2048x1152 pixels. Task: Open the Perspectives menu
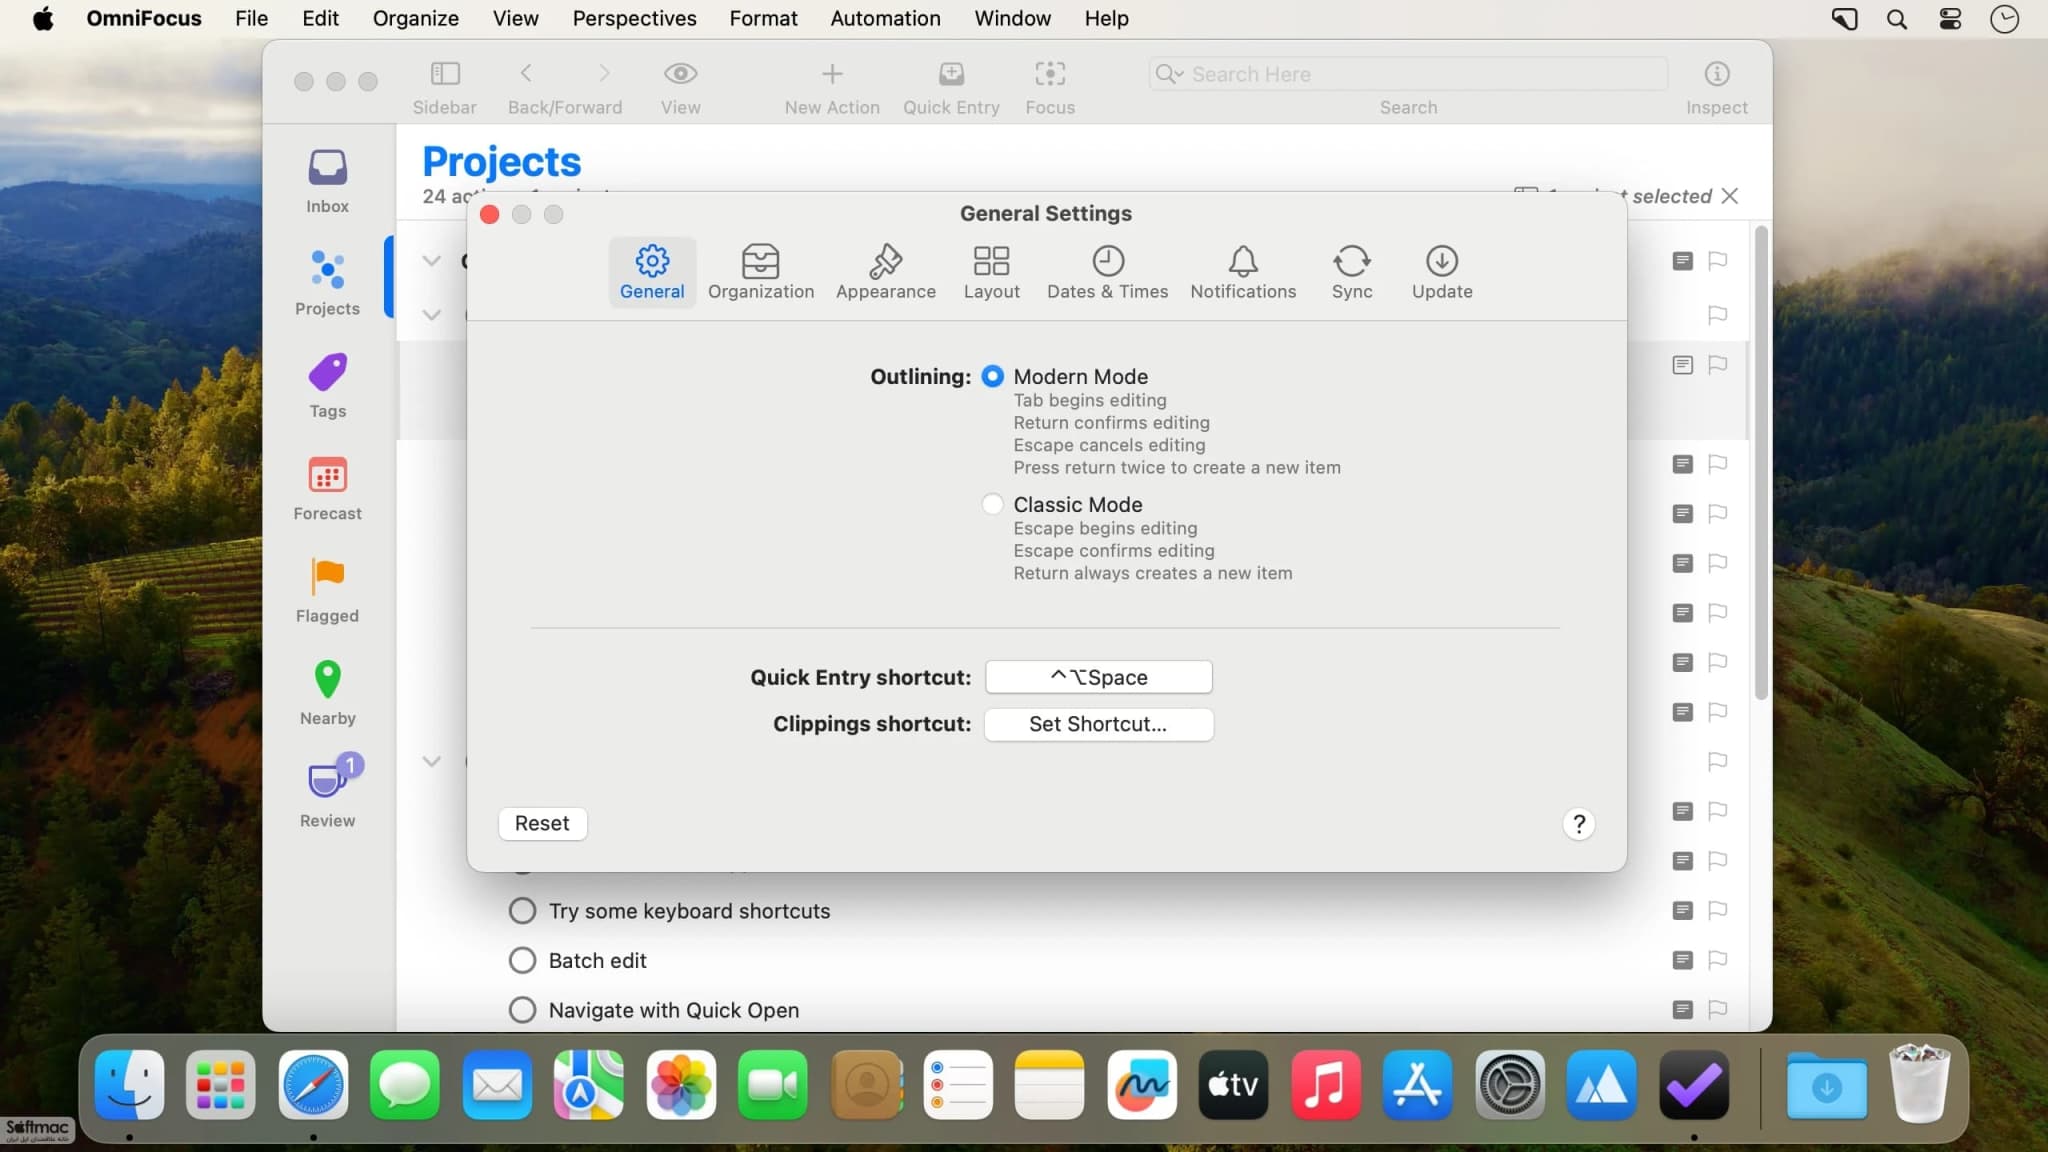point(634,18)
